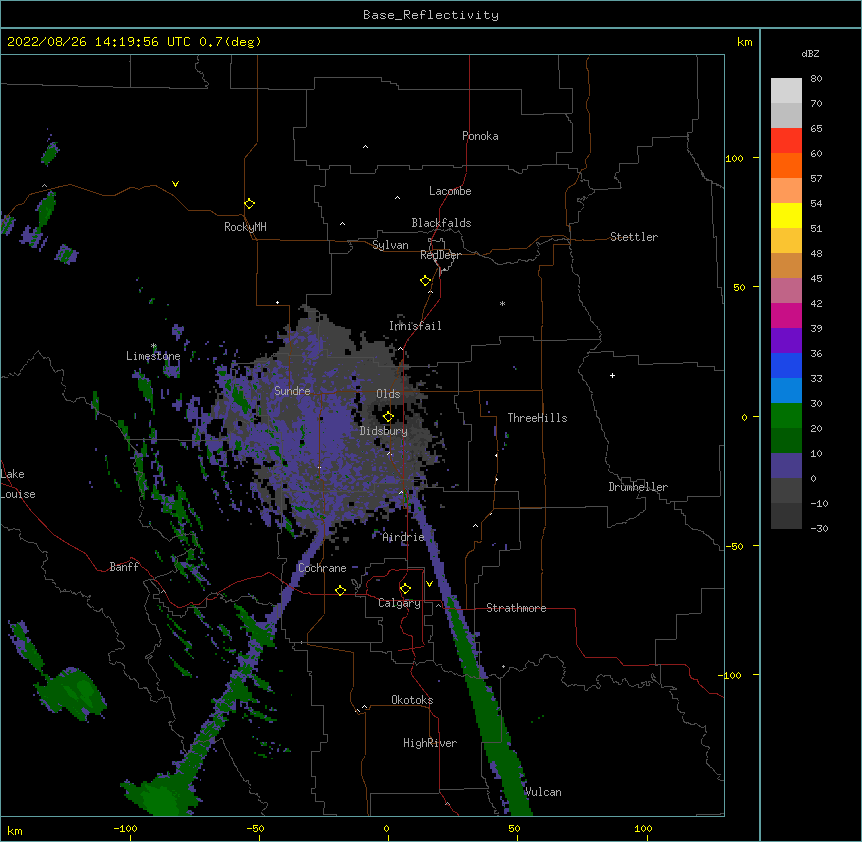This screenshot has height=842, width=862.
Task: Select the Blackfalds label
Action: tap(441, 223)
